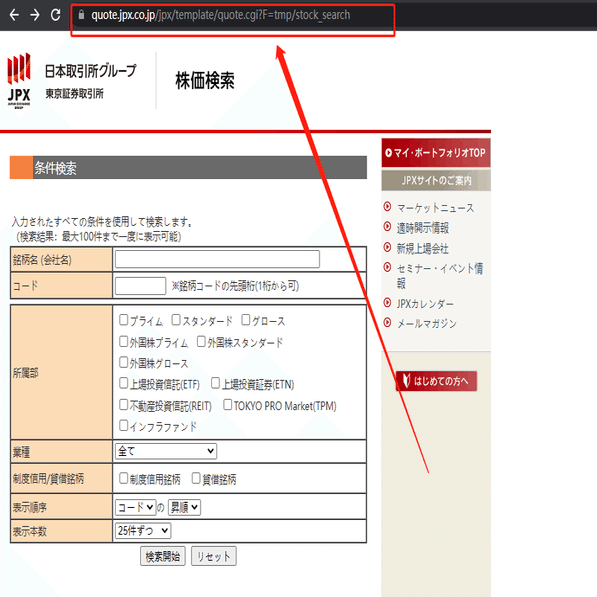Open the マーケットニュース link
This screenshot has height=597, width=597.
pos(436,208)
